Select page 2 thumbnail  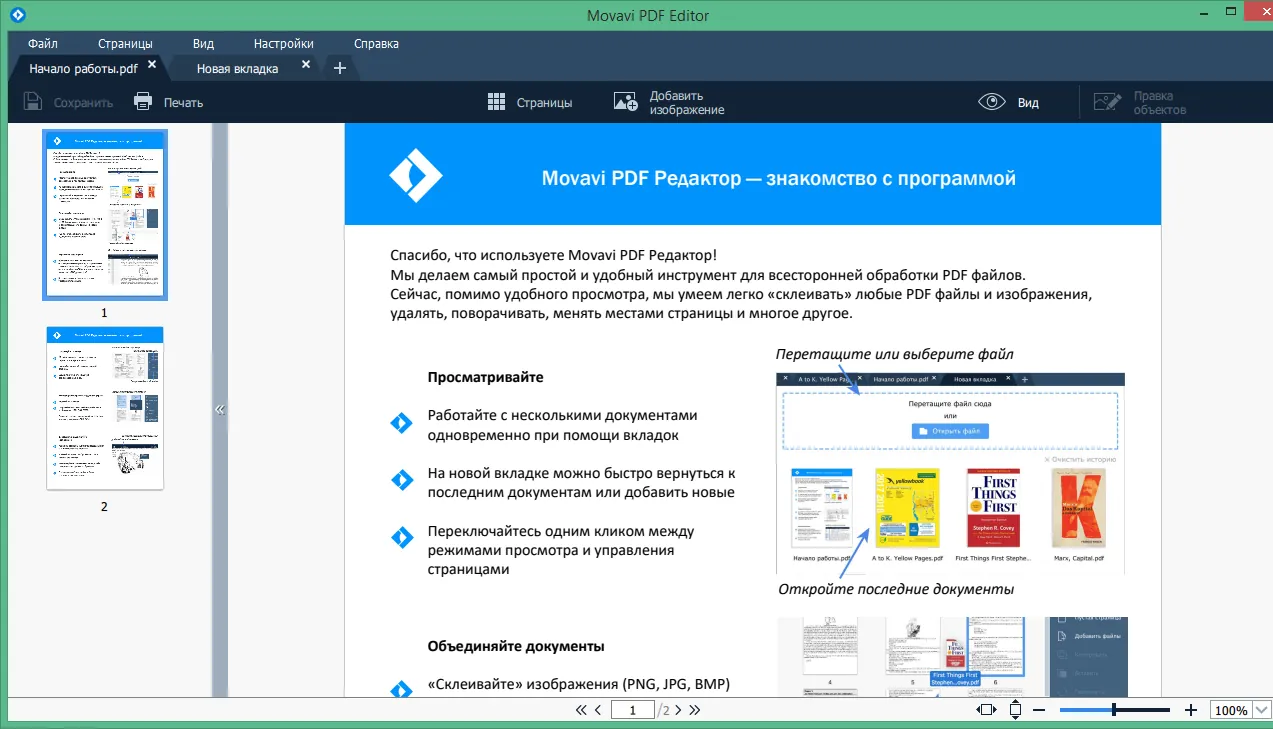pyautogui.click(x=105, y=408)
